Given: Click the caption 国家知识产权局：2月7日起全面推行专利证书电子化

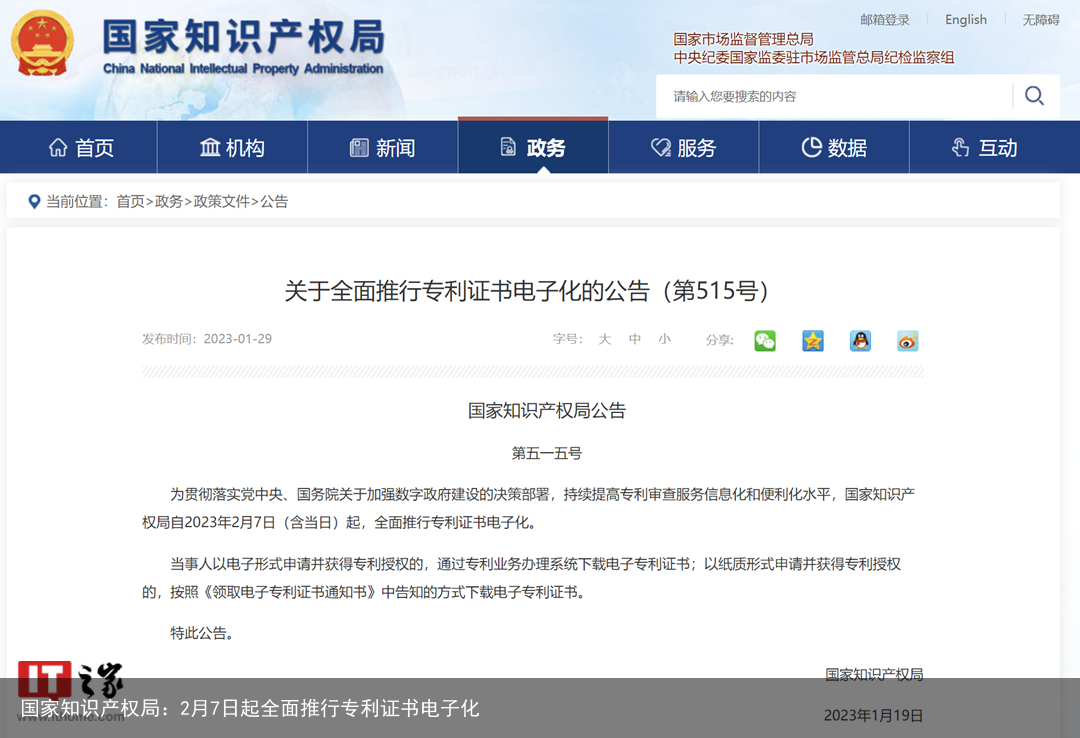Looking at the screenshot, I should tap(249, 708).
